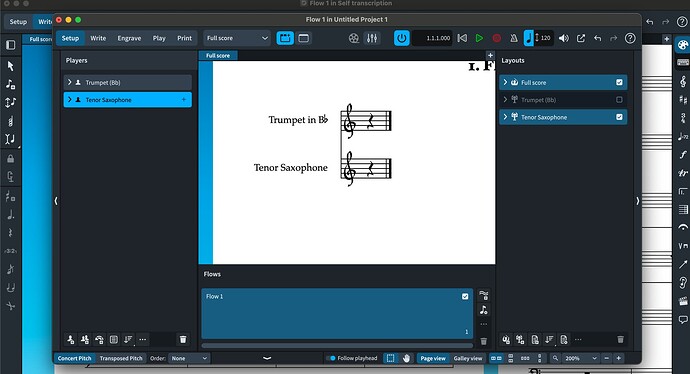This screenshot has width=690, height=374.
Task: Click the music note flow icon
Action: [484, 310]
